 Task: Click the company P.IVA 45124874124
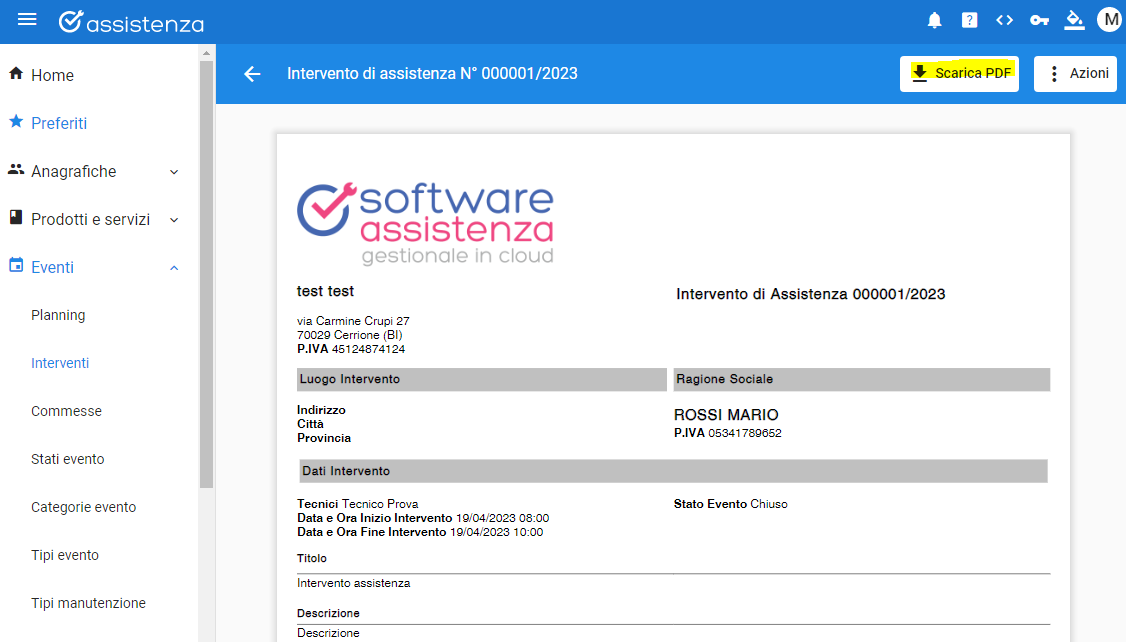pos(351,349)
